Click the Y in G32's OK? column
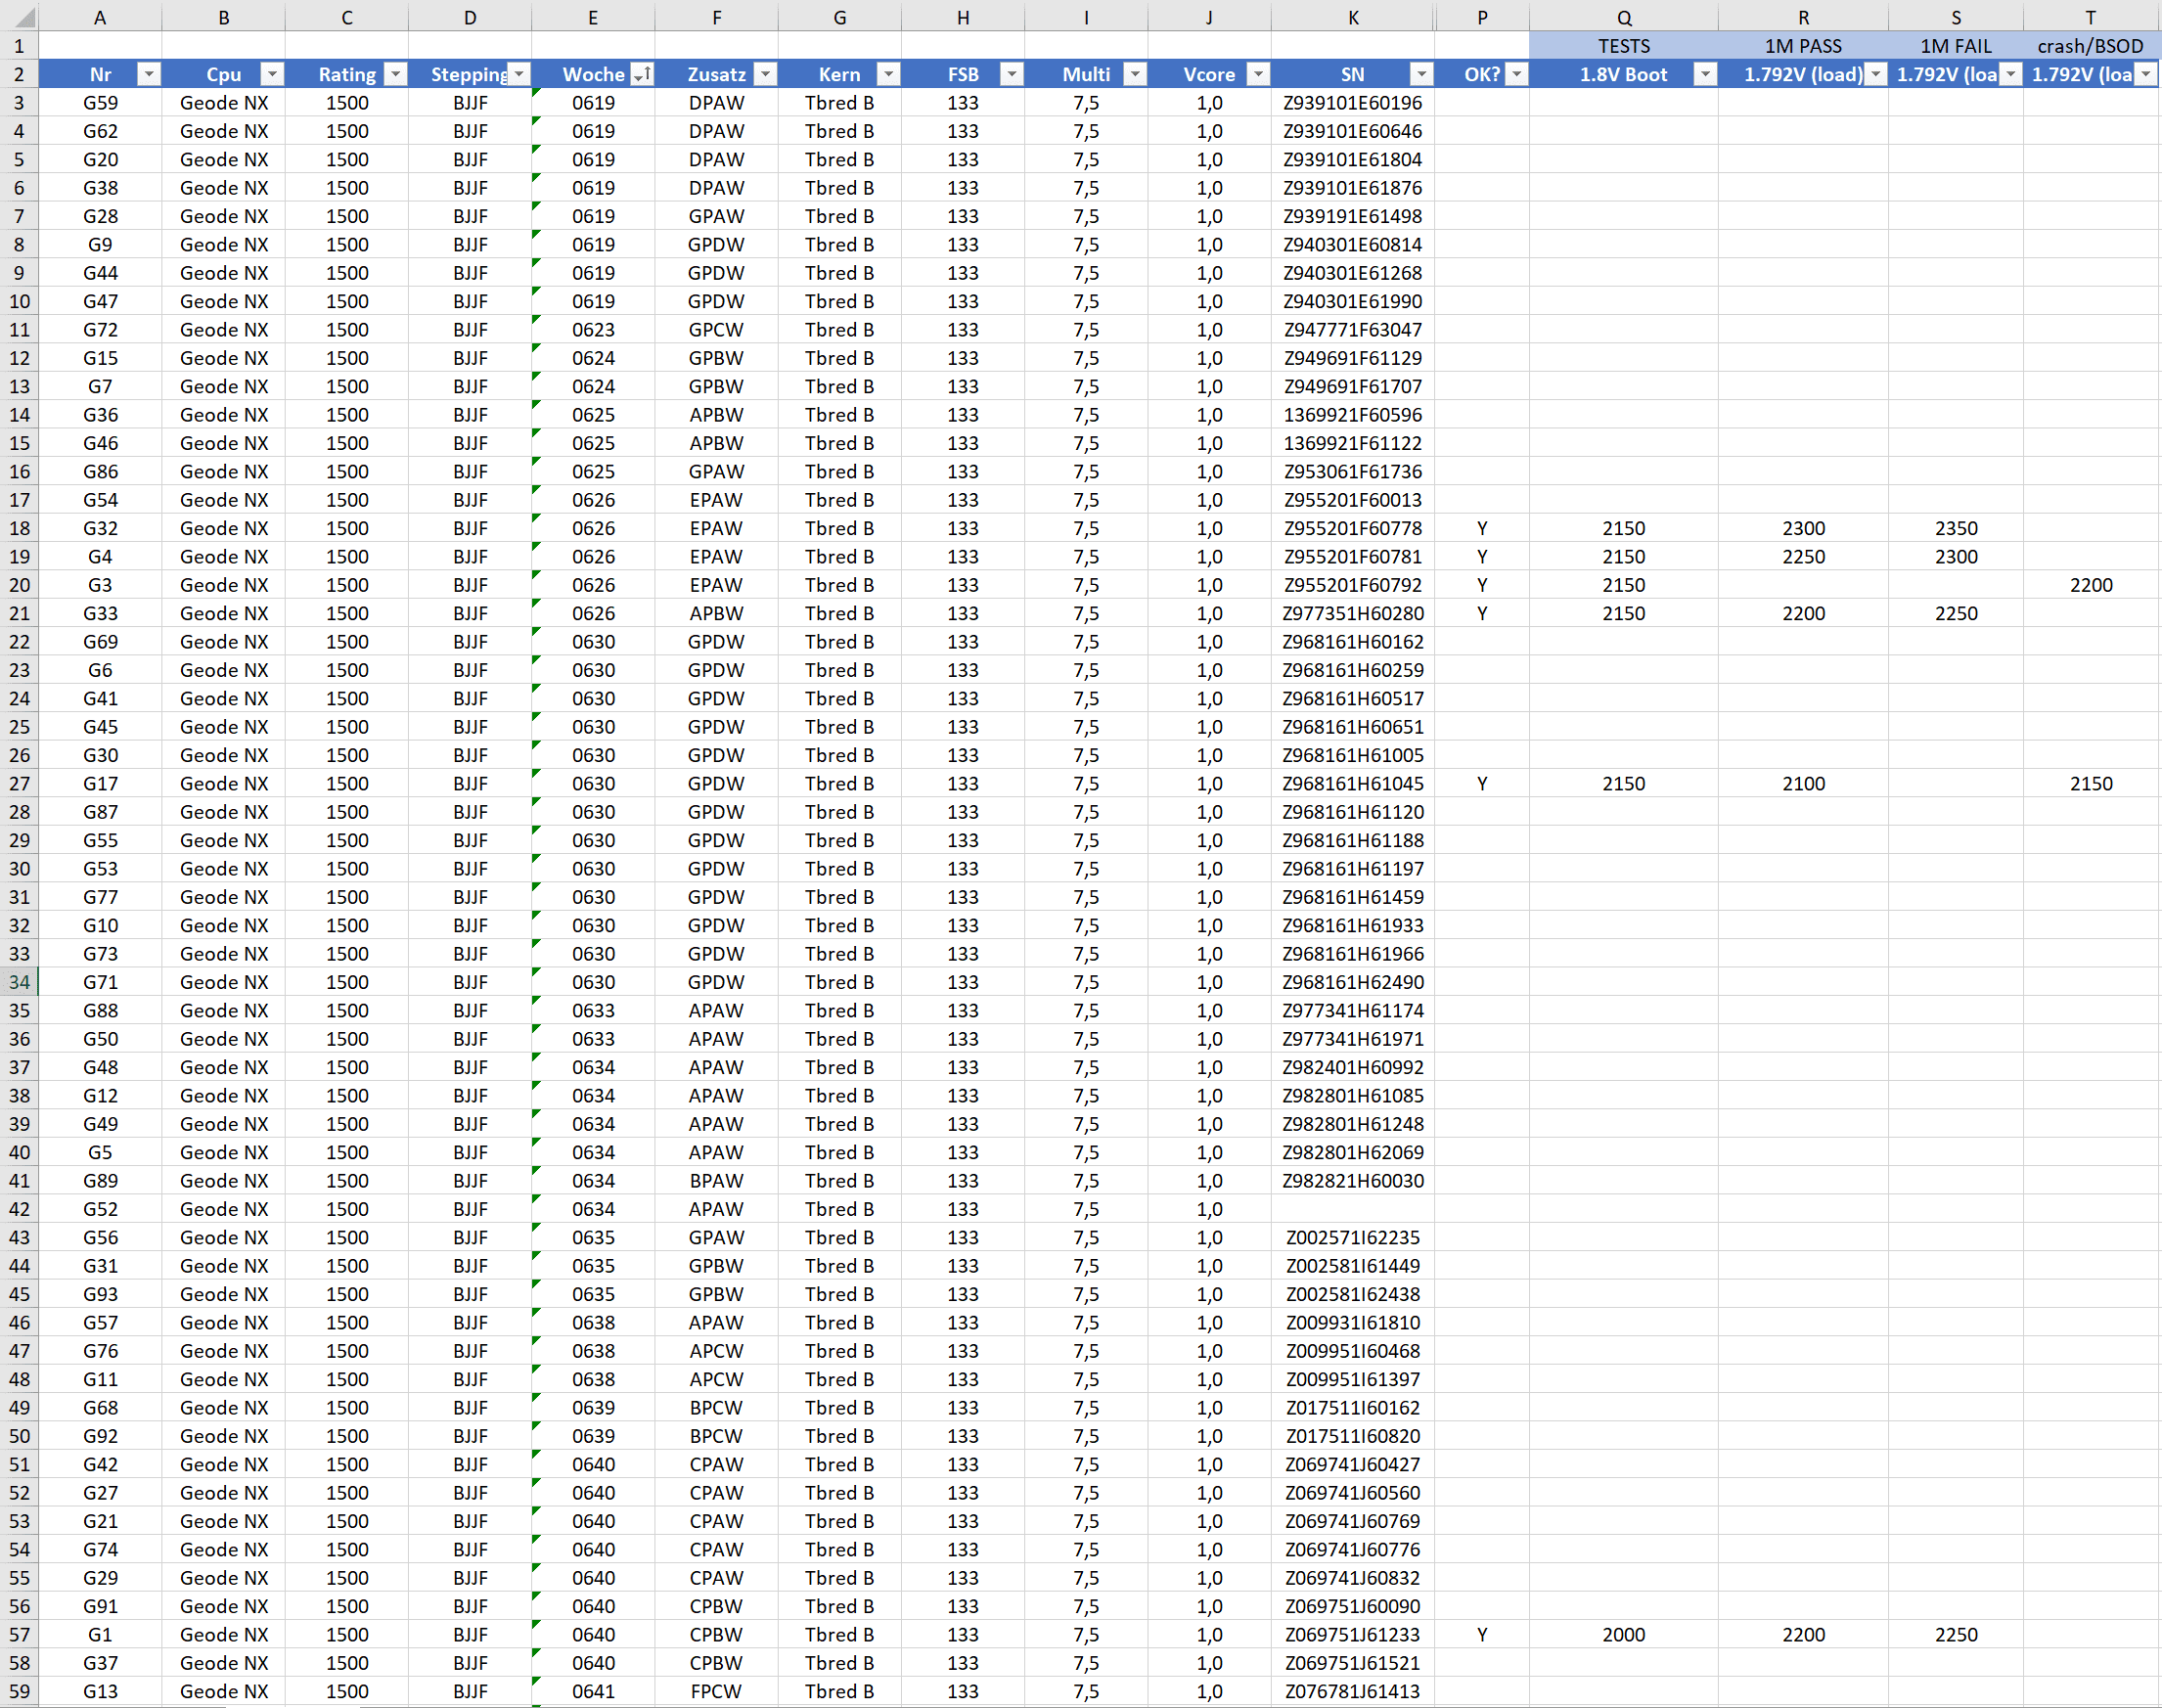 pyautogui.click(x=1482, y=528)
